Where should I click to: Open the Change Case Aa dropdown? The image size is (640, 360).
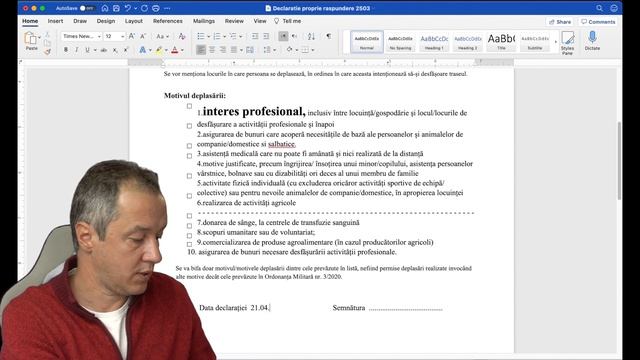[162, 36]
